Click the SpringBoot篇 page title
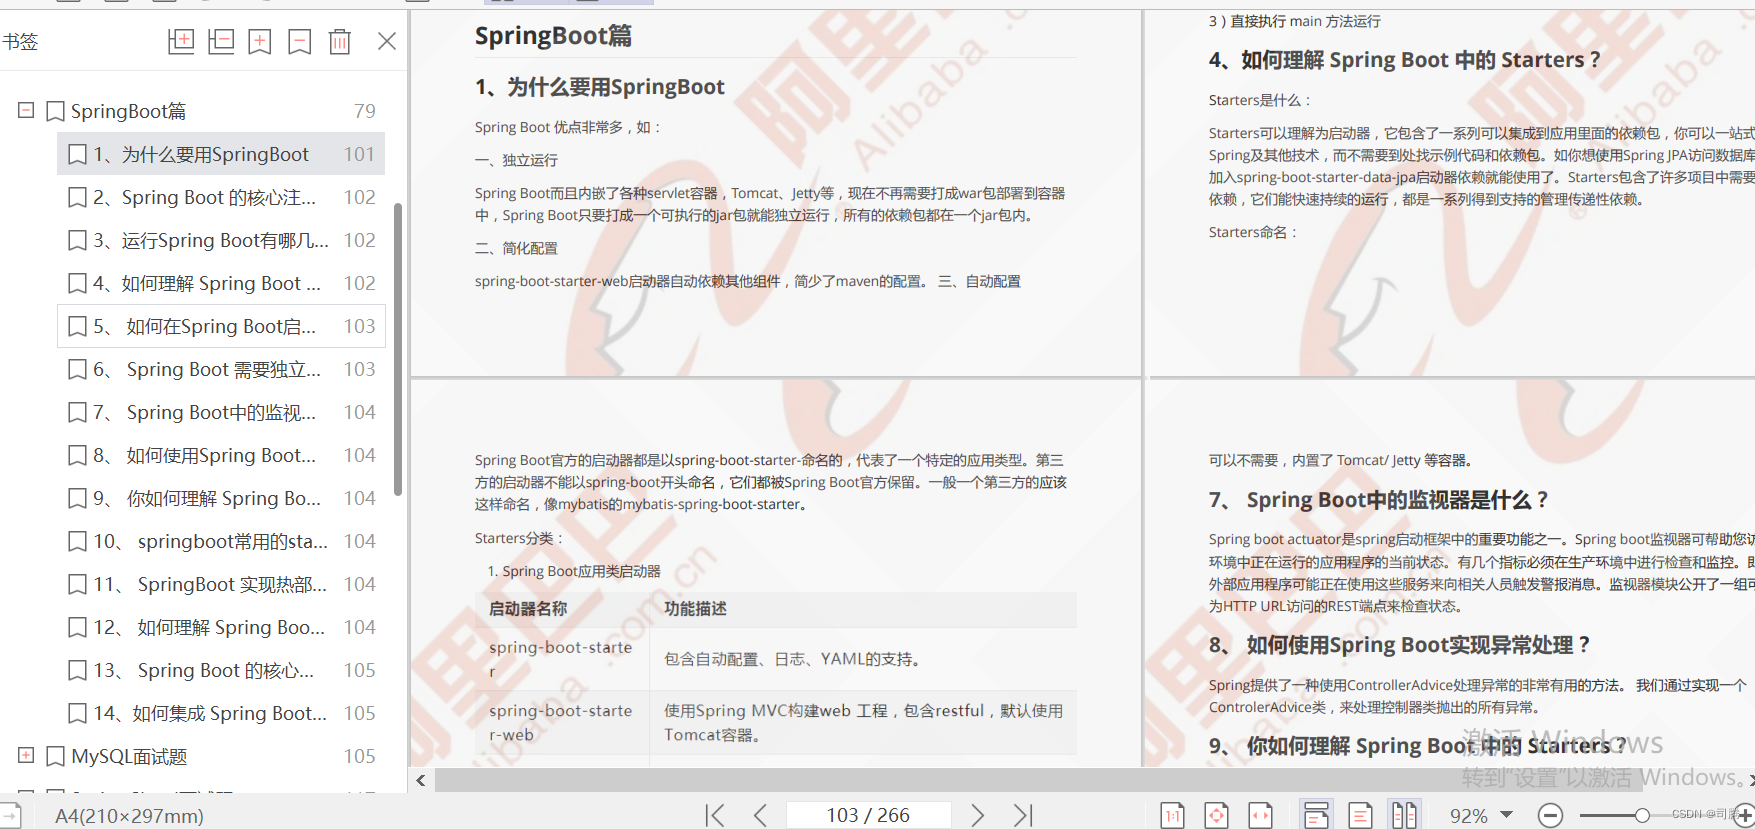The width and height of the screenshot is (1755, 829). [553, 36]
